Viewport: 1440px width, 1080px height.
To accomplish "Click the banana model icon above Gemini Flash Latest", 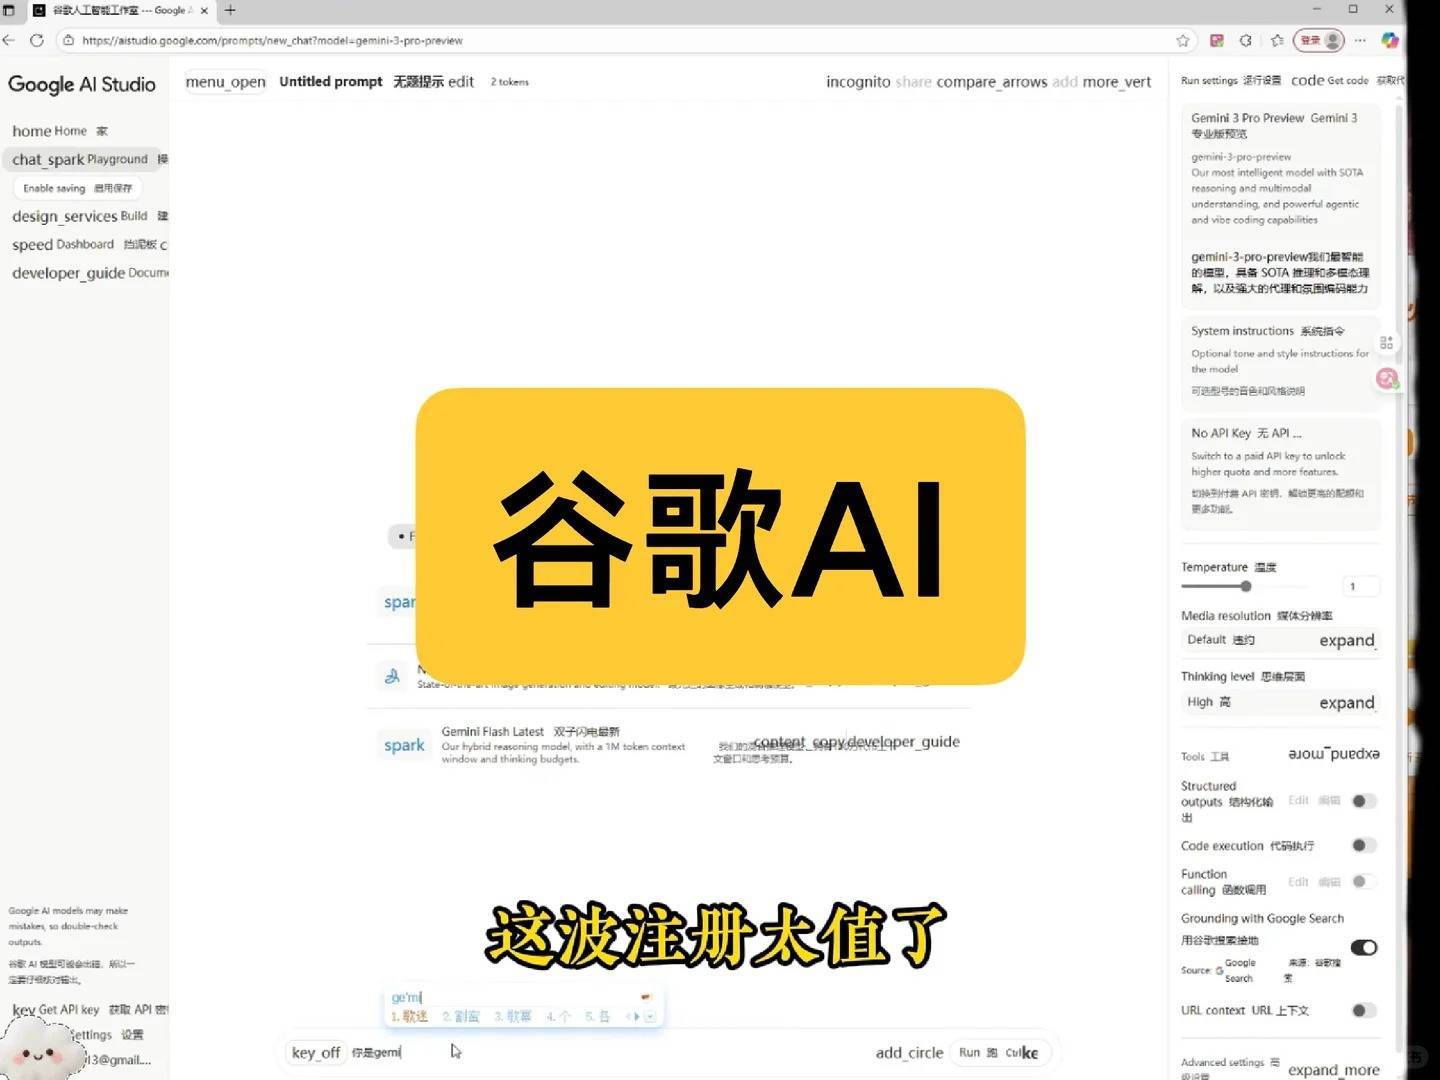I will click(x=392, y=676).
